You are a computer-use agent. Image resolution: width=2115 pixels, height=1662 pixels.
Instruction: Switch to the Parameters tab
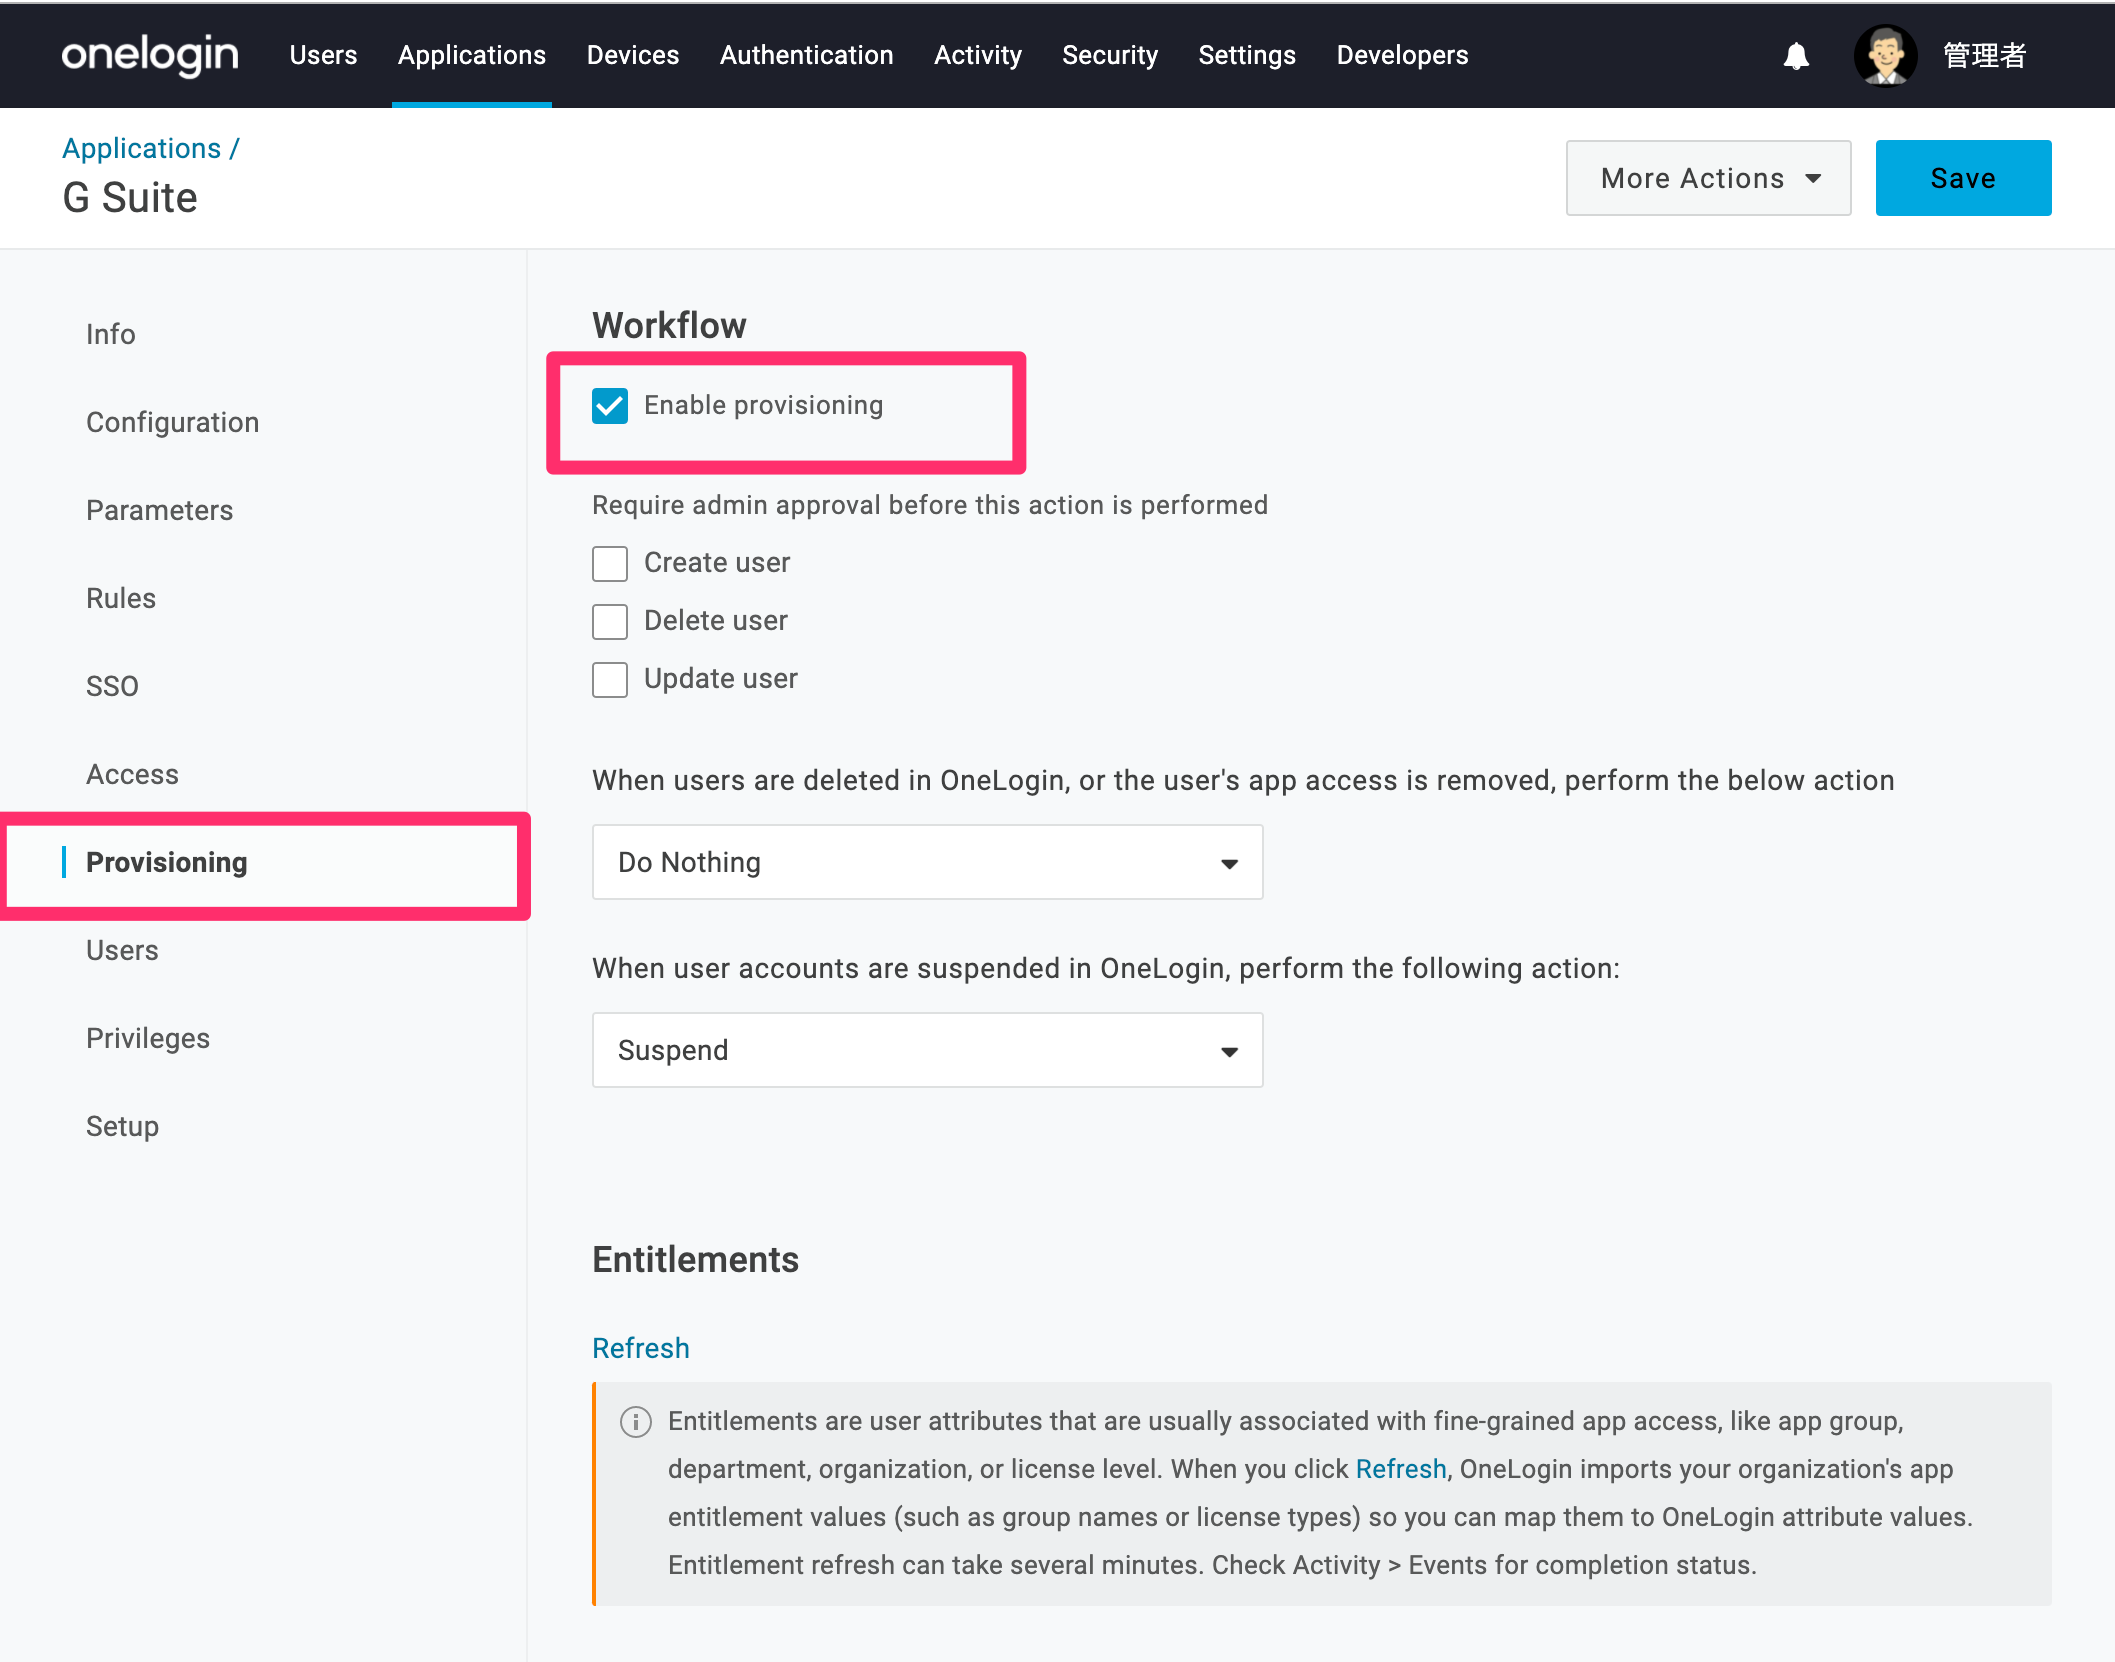160,510
